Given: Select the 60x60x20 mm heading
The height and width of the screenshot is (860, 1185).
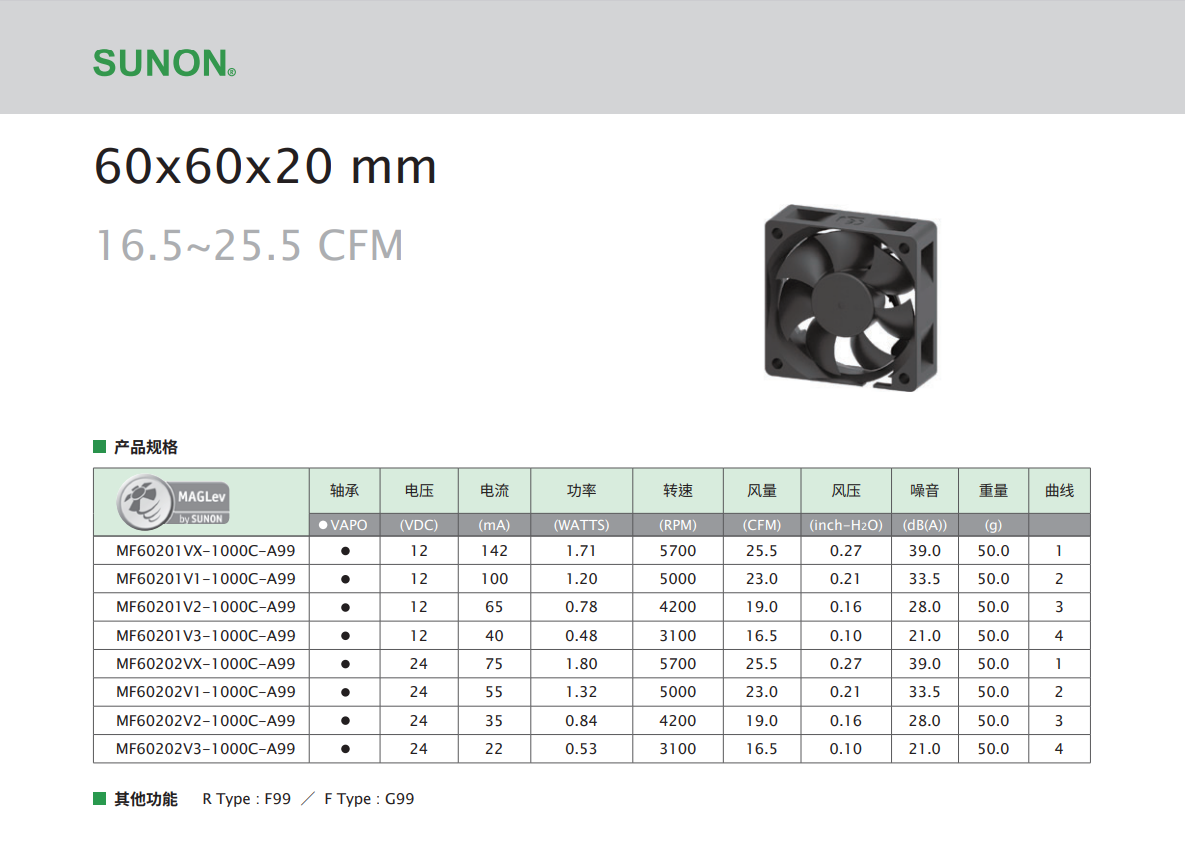Looking at the screenshot, I should click(x=265, y=166).
